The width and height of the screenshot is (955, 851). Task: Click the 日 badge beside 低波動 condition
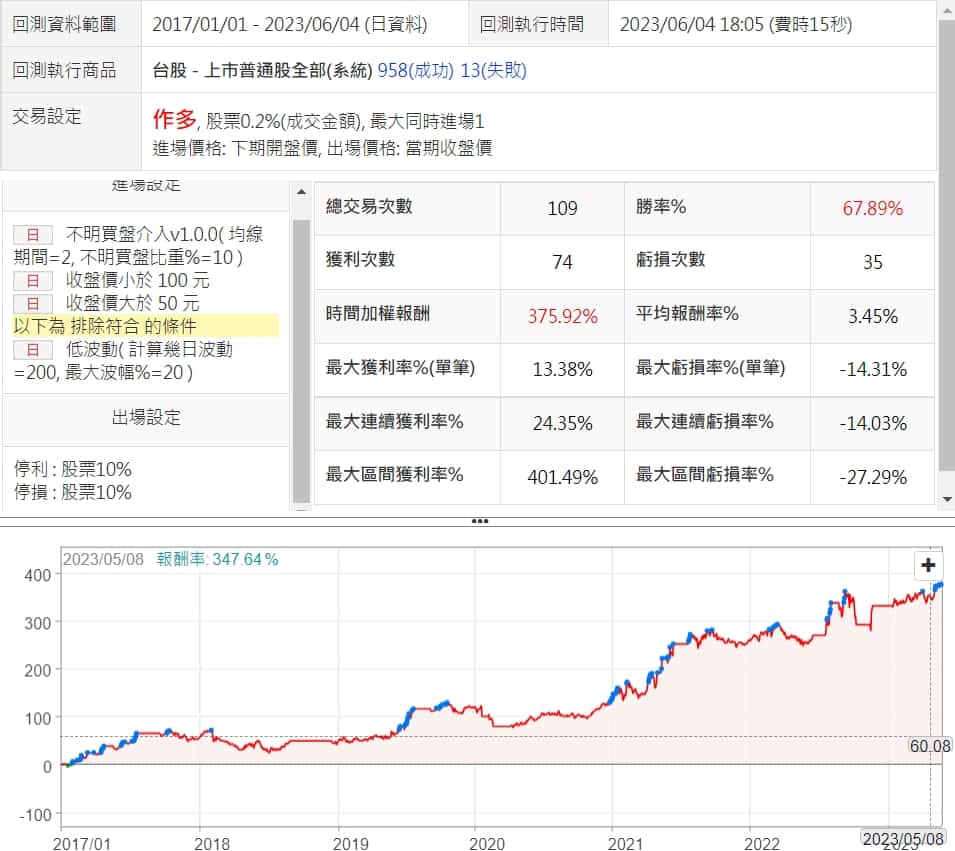coord(32,349)
